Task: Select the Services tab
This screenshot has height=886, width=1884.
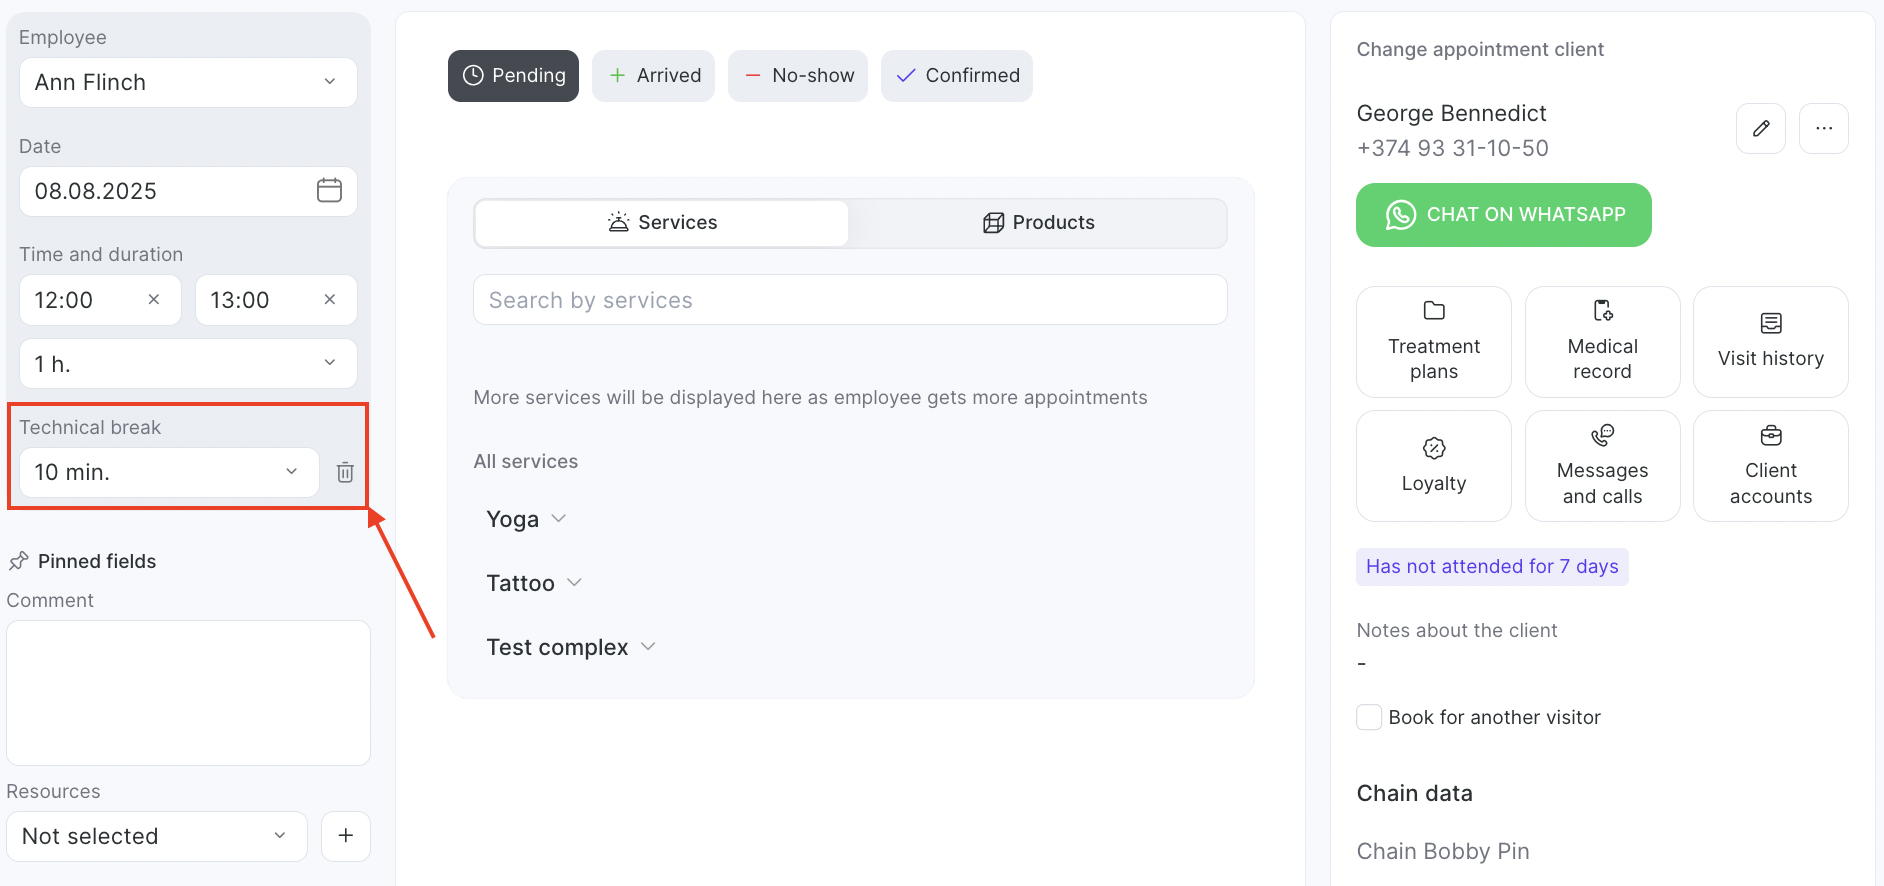Action: tap(662, 223)
